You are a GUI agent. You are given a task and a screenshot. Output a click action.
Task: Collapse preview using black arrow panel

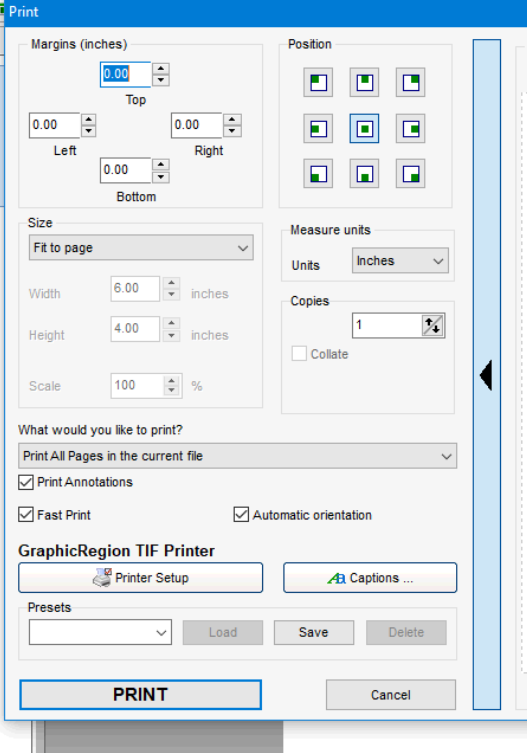pyautogui.click(x=487, y=375)
